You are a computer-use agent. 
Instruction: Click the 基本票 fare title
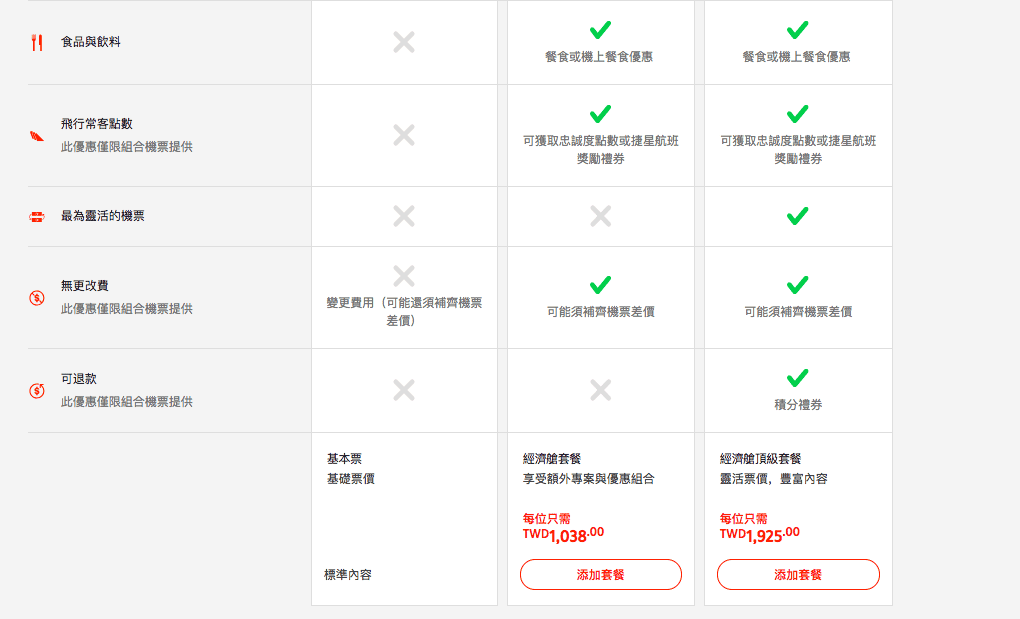(x=344, y=459)
